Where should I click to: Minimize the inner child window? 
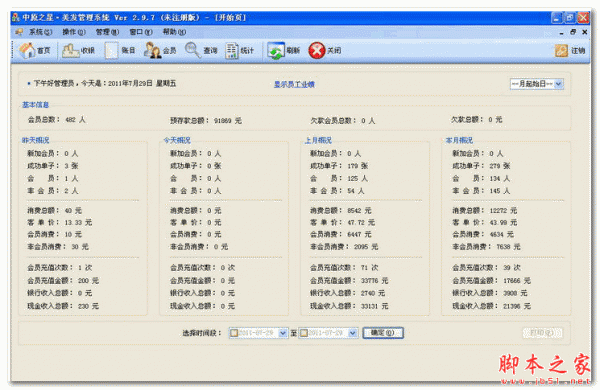(561, 33)
